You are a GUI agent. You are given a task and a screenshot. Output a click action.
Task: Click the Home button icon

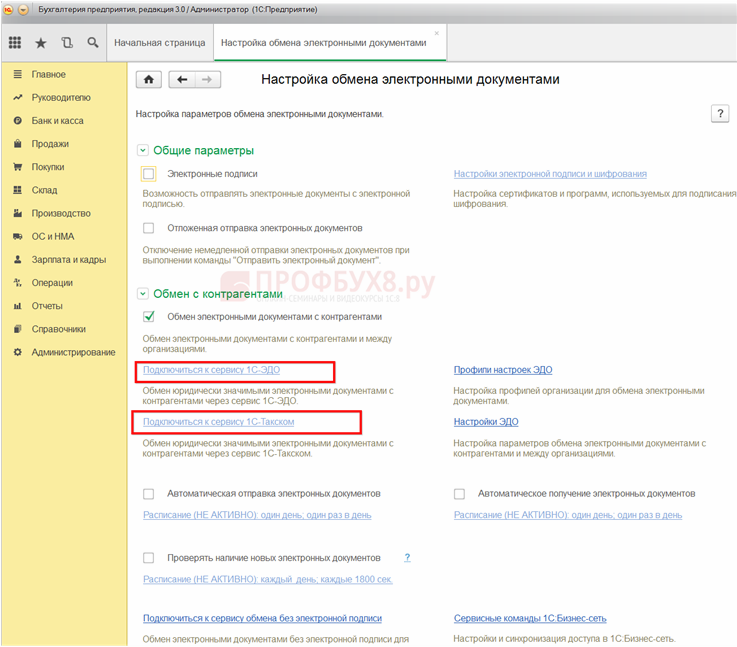[x=148, y=80]
